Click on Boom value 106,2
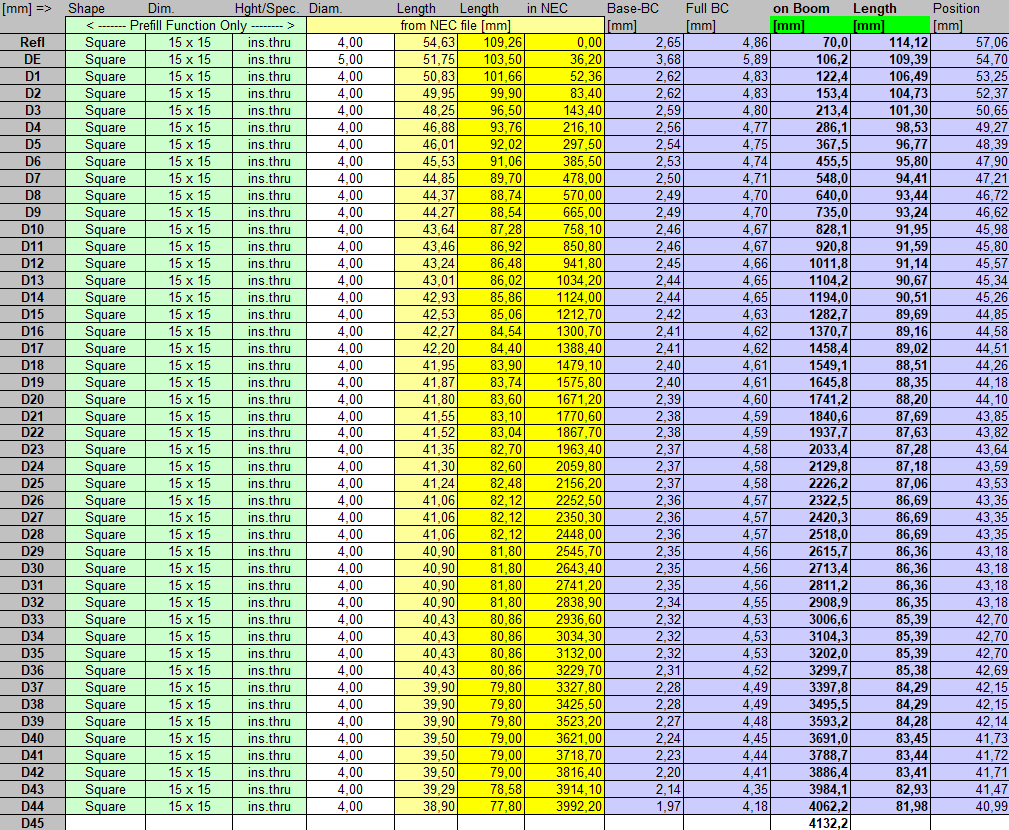The width and height of the screenshot is (1009, 830). click(811, 59)
